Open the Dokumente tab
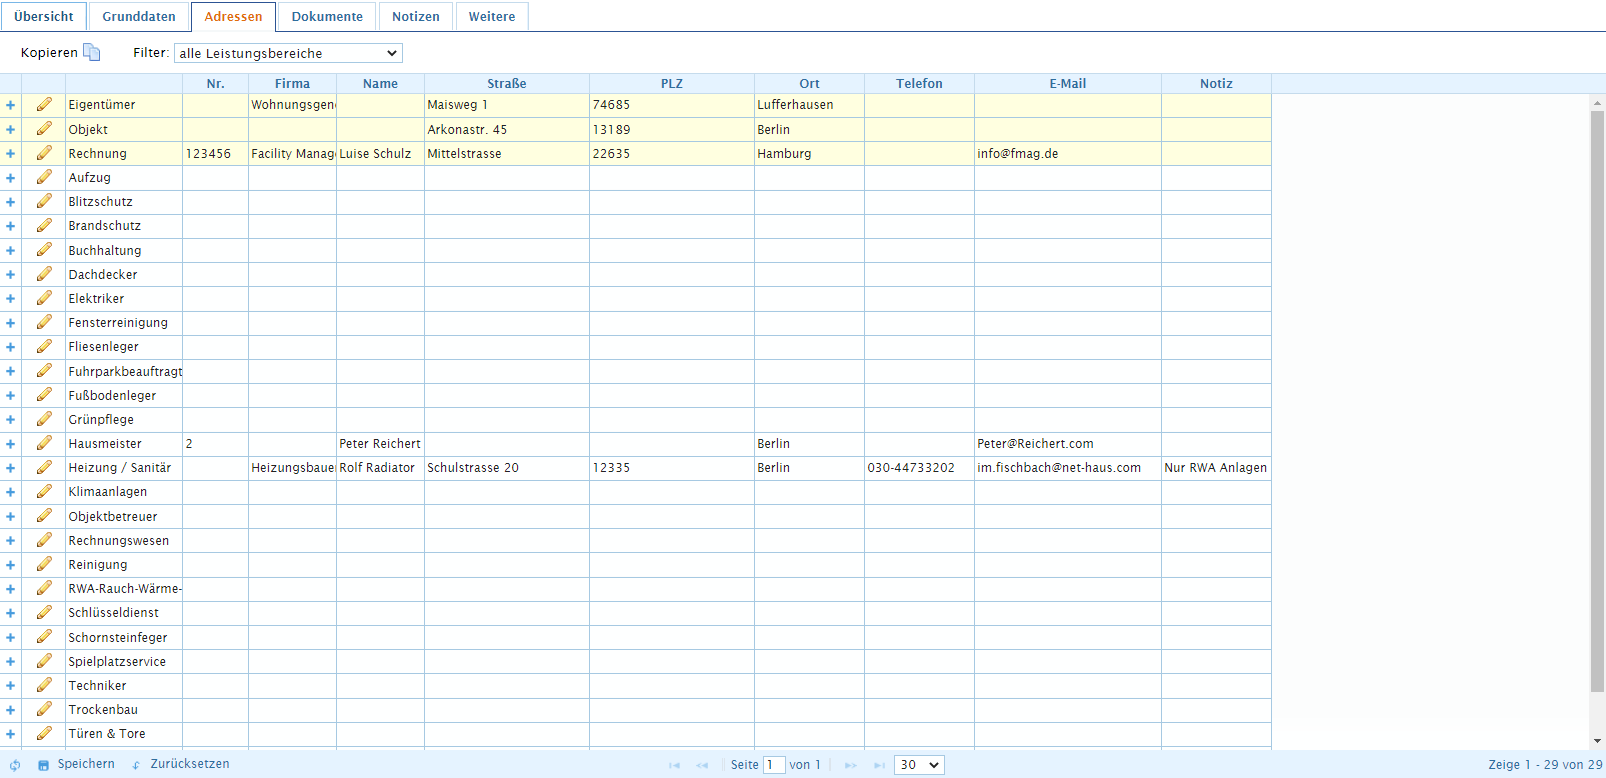The width and height of the screenshot is (1606, 778). pos(327,17)
